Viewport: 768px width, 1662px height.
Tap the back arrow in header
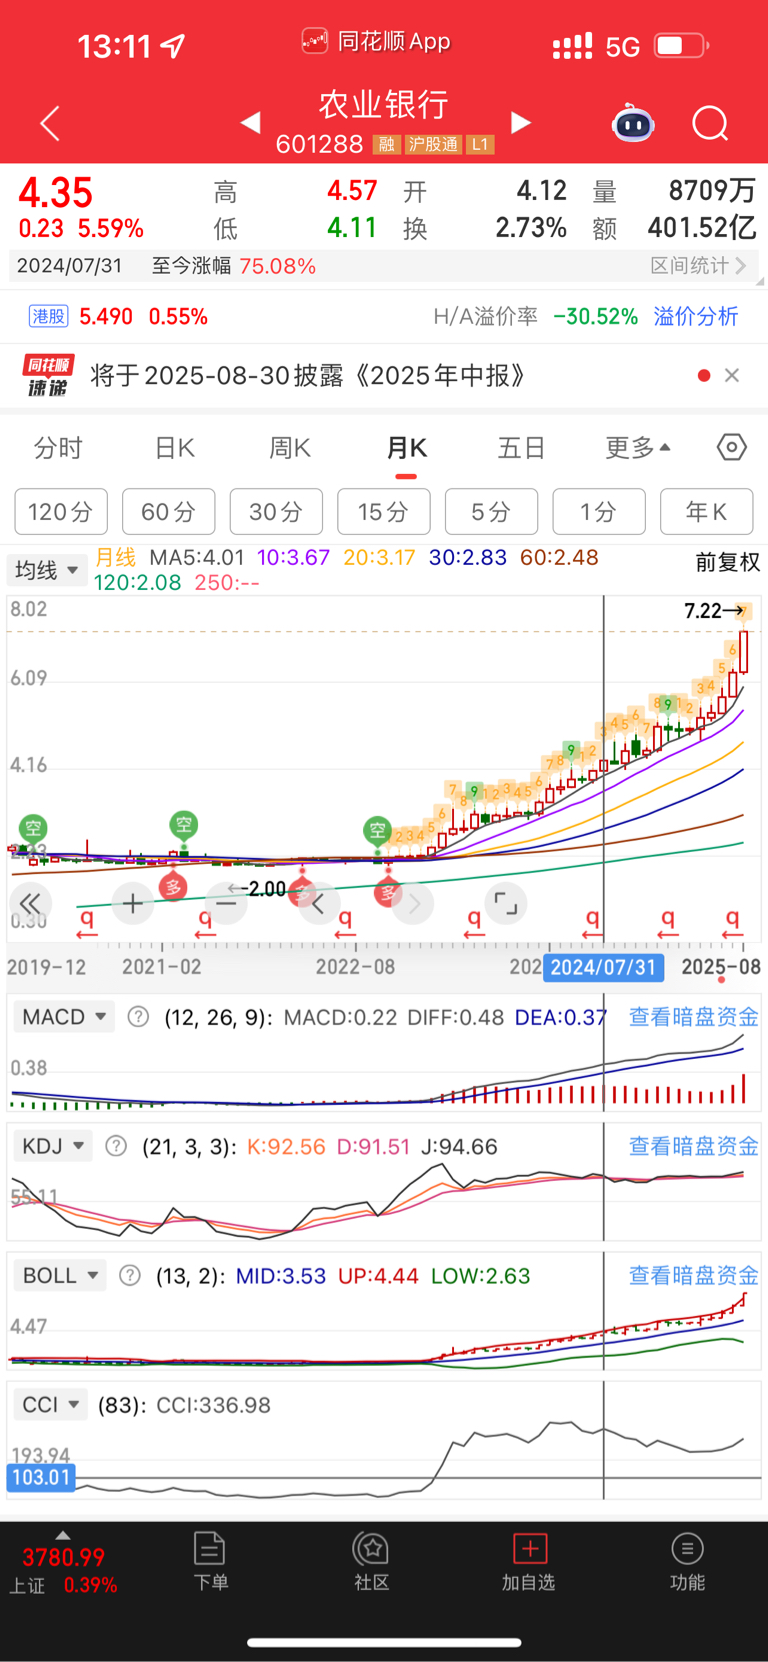coord(50,123)
